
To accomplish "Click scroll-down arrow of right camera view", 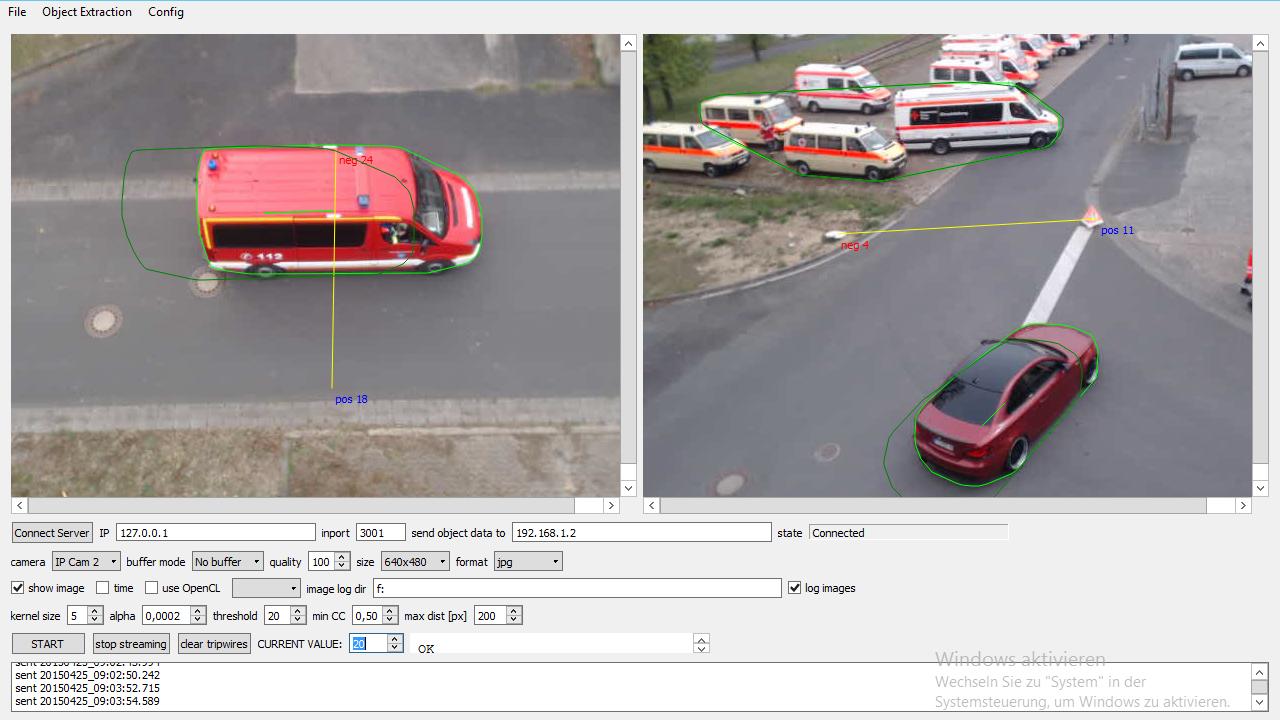I will pos(1260,488).
